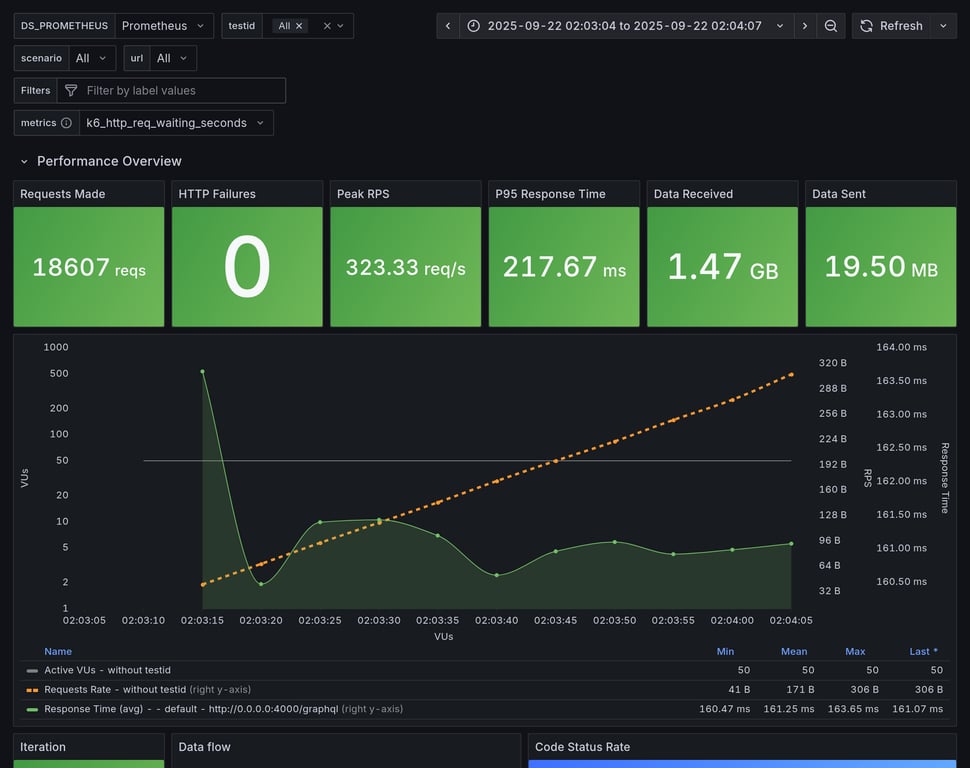
Task: Click the metrics info icon
Action: [x=66, y=123]
